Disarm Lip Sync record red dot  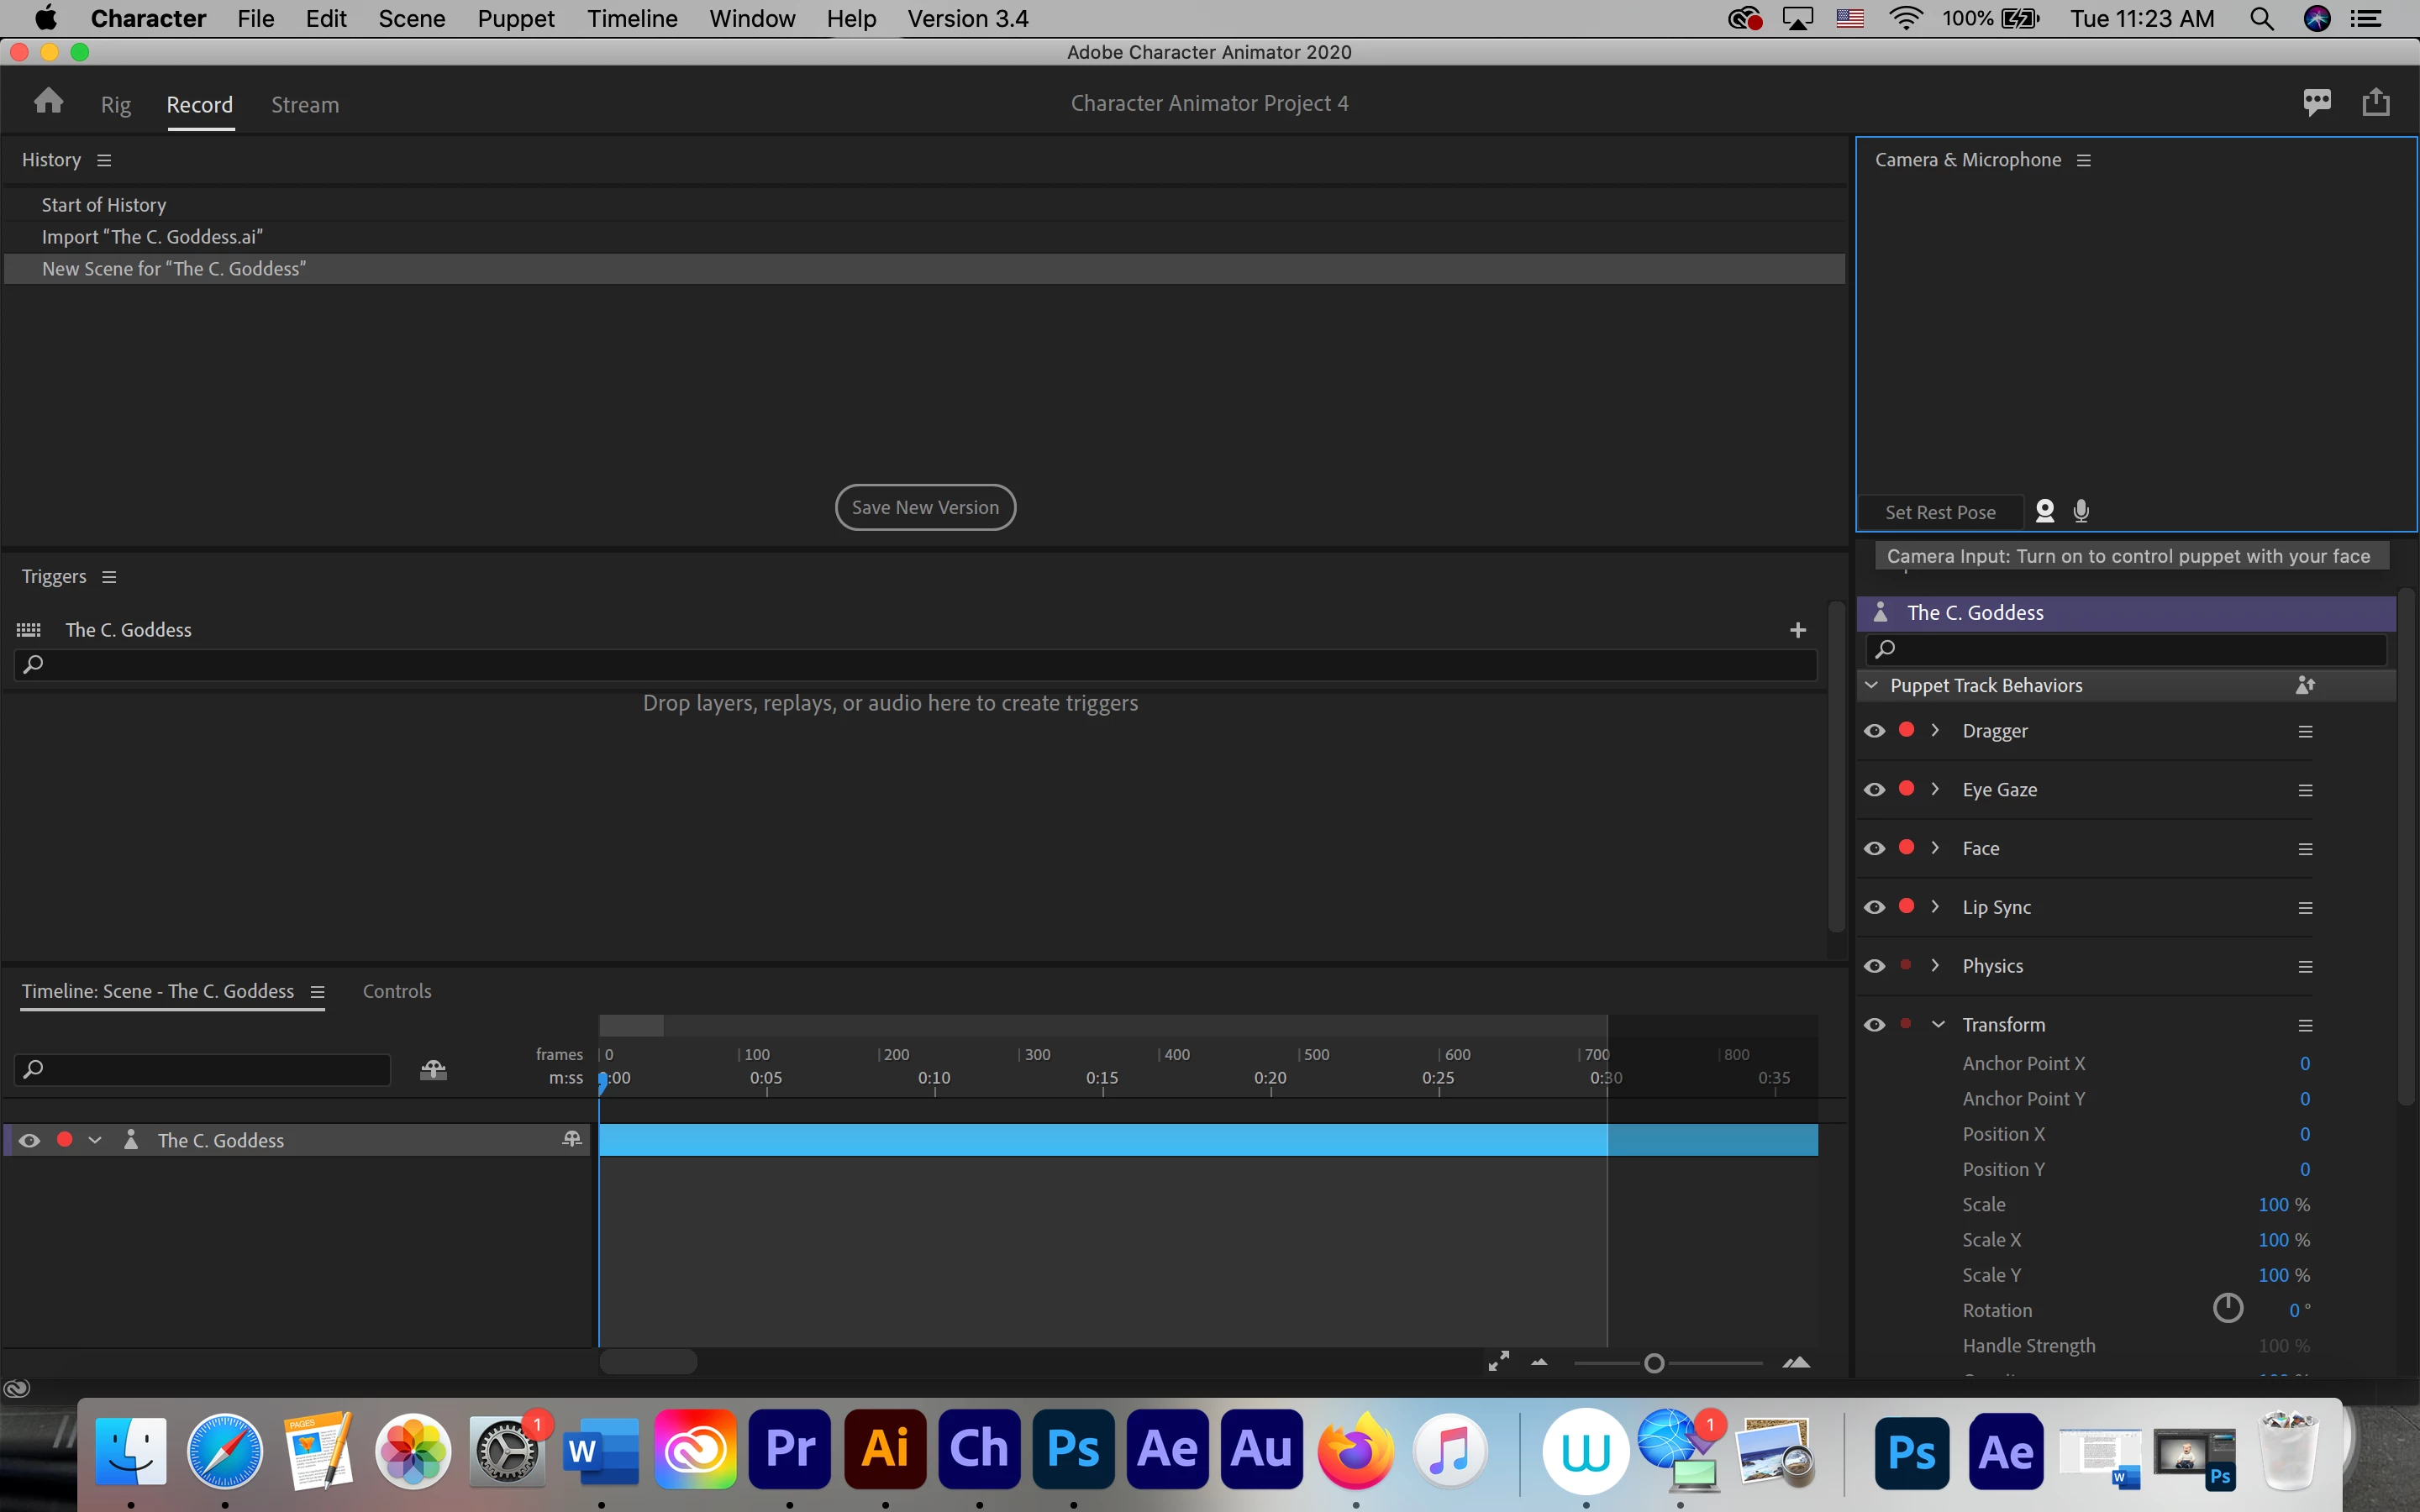[1906, 906]
